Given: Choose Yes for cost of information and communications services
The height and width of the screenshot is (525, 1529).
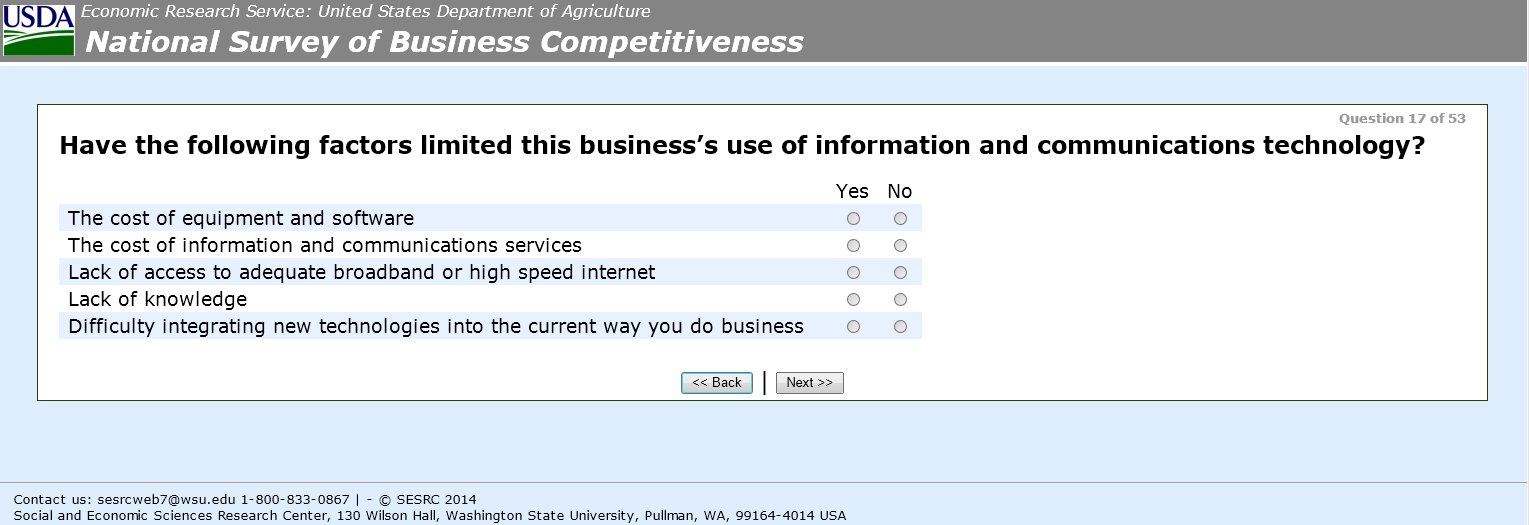Looking at the screenshot, I should pyautogui.click(x=853, y=246).
